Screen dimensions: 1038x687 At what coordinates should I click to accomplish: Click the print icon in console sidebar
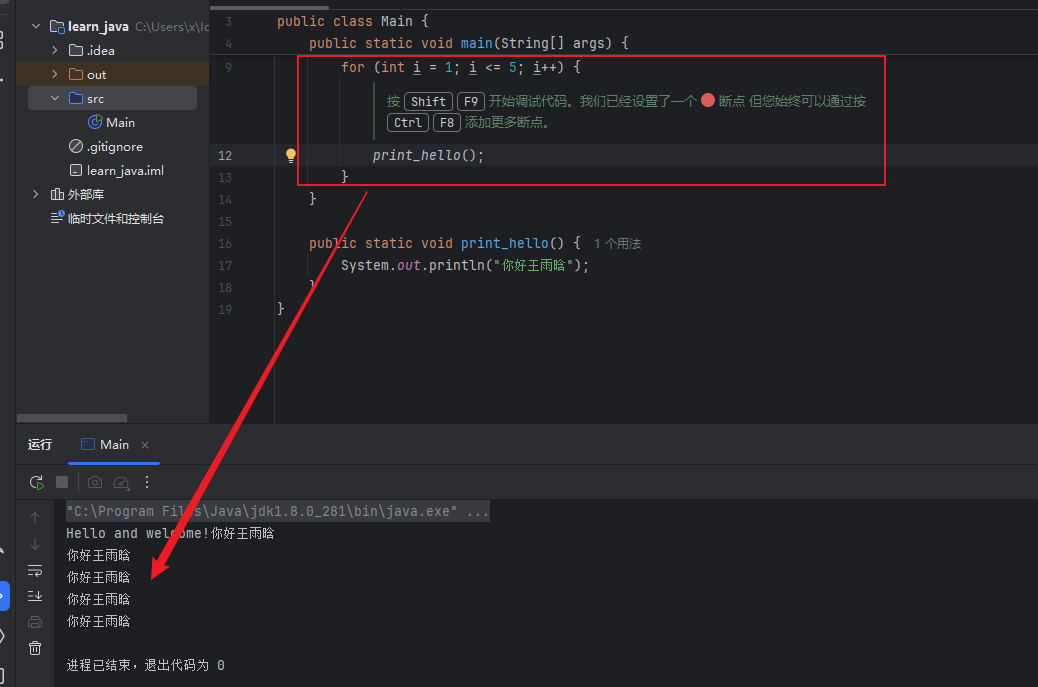point(35,622)
